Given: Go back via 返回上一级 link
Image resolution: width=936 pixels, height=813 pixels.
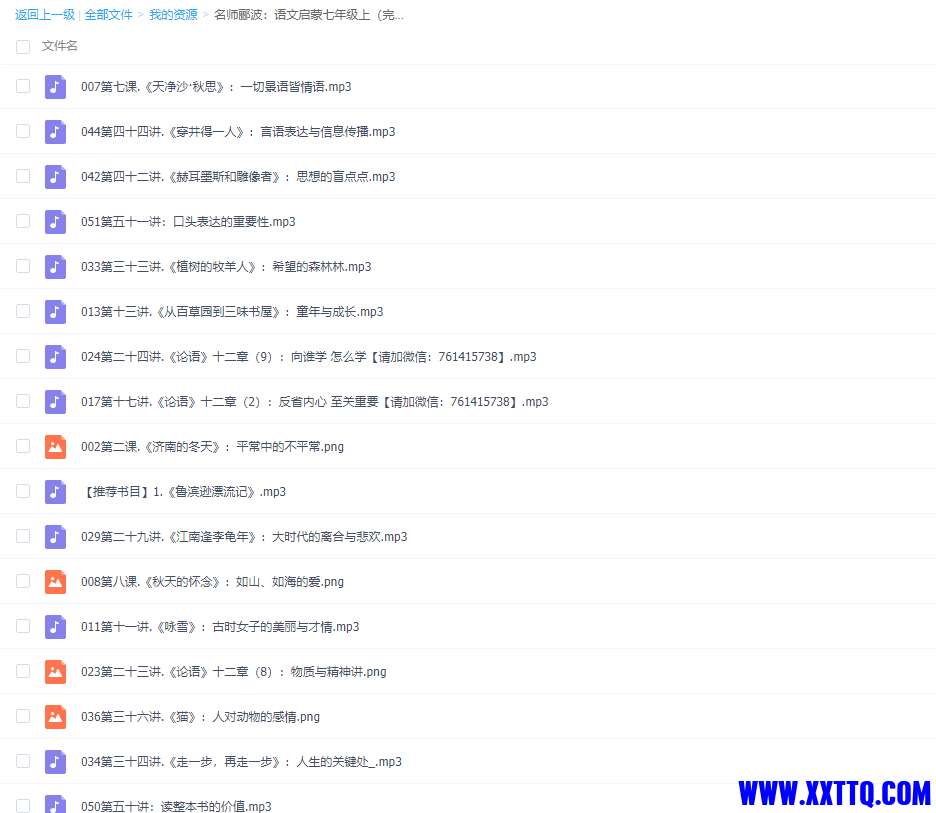Looking at the screenshot, I should [x=45, y=15].
